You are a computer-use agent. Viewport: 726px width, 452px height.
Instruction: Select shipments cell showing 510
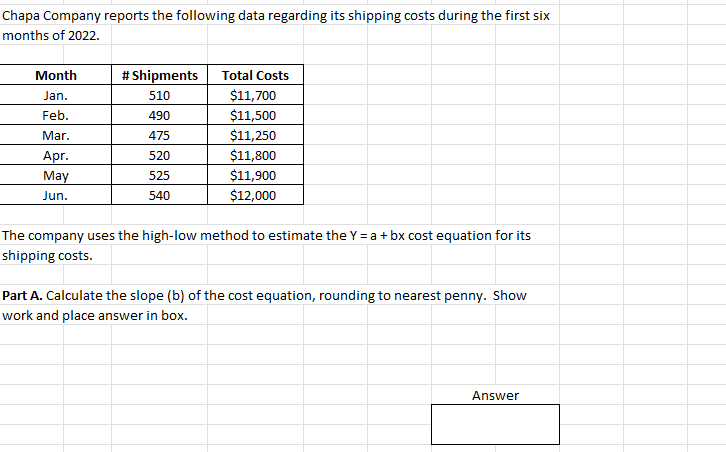159,95
